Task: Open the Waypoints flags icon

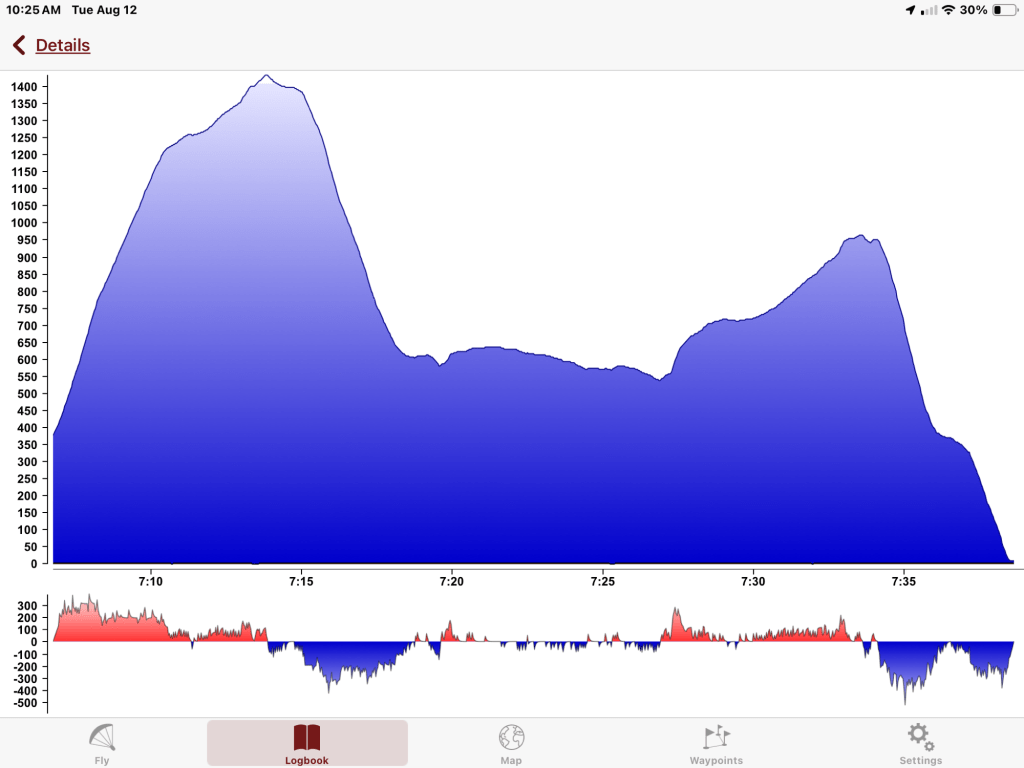Action: click(x=716, y=738)
